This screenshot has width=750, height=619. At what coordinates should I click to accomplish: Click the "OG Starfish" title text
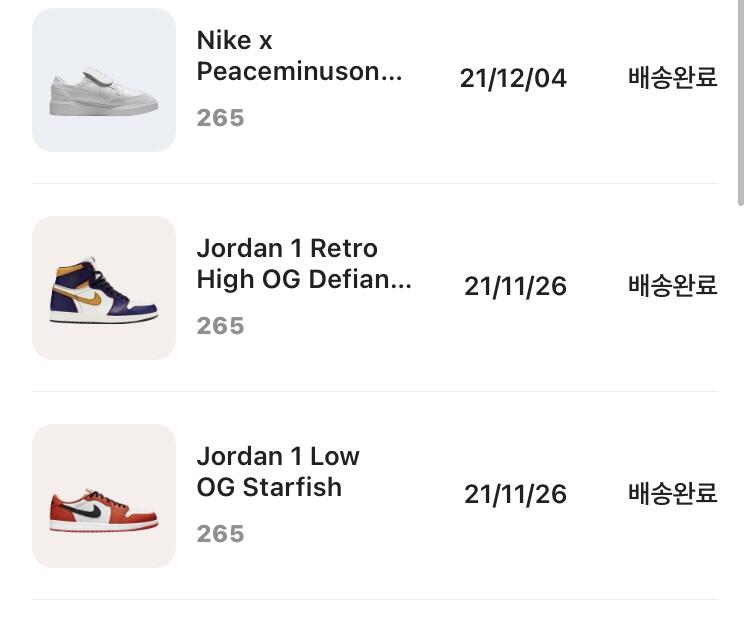269,487
